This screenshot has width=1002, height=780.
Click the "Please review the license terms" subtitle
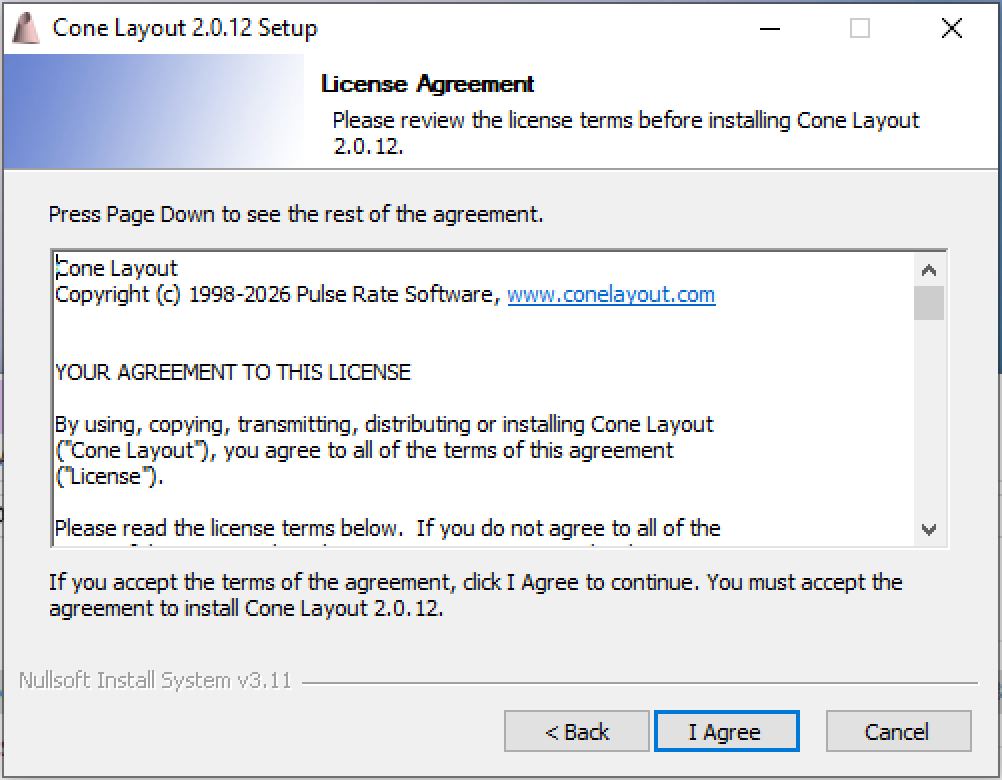(x=625, y=121)
